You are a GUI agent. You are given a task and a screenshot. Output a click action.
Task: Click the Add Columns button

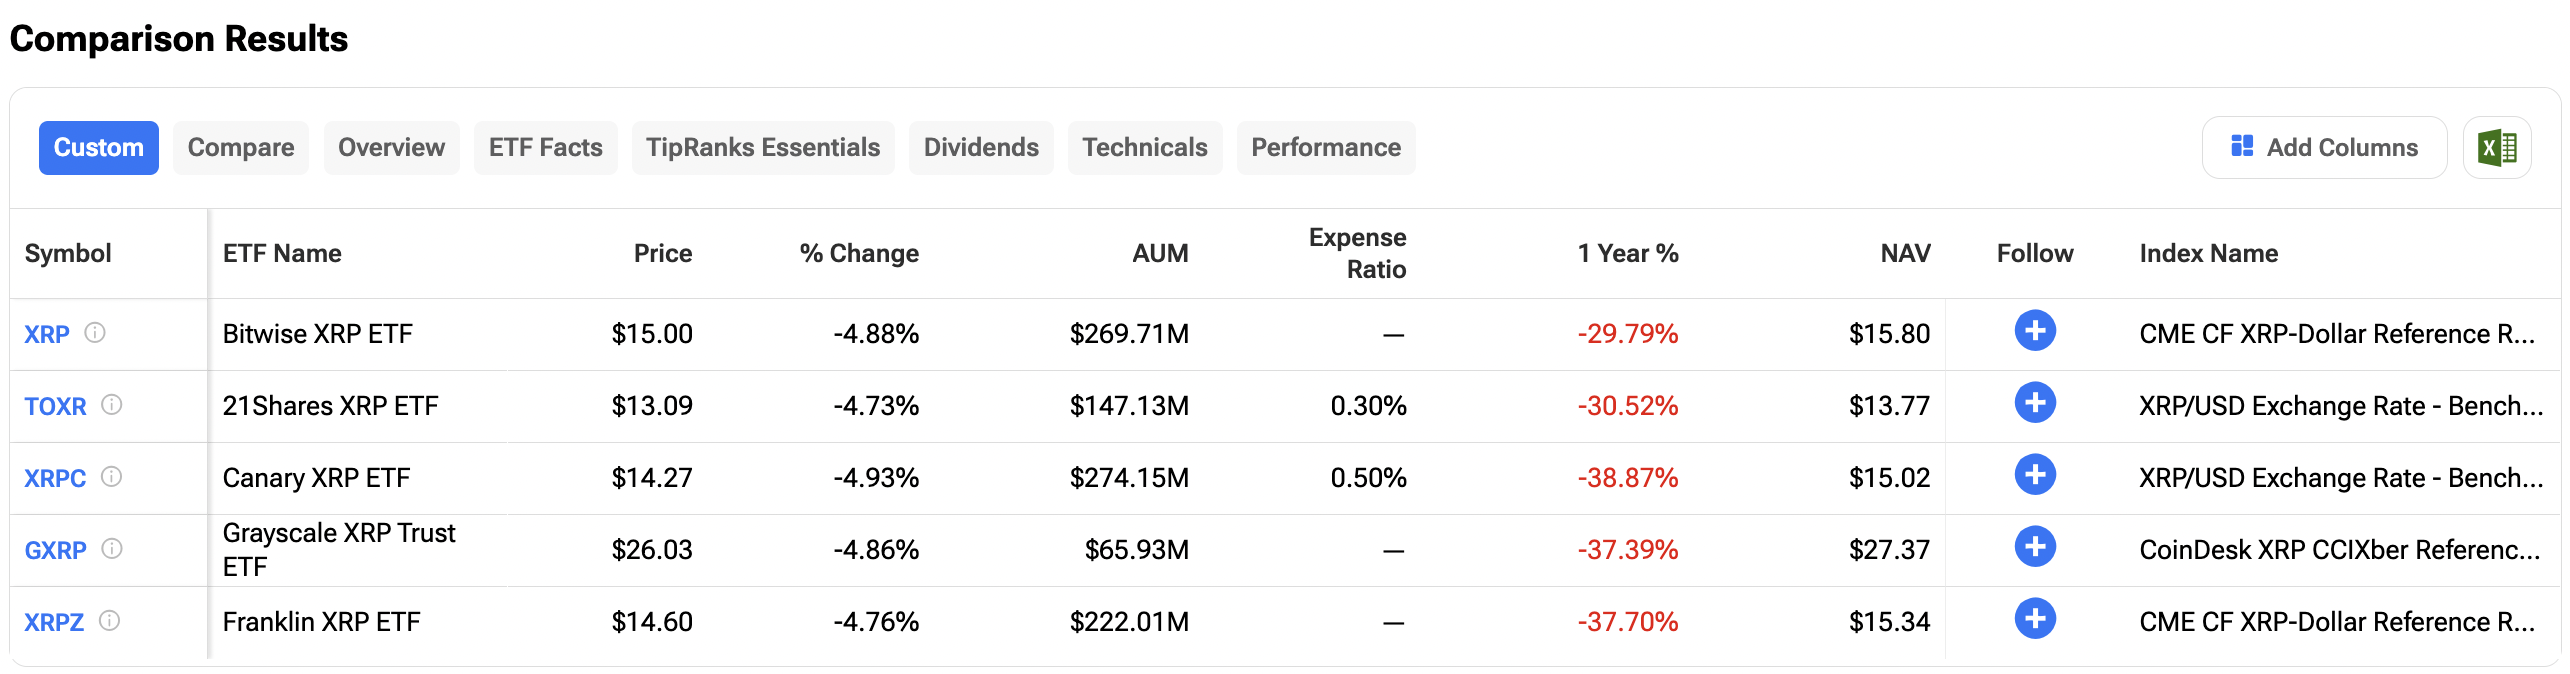click(2325, 147)
